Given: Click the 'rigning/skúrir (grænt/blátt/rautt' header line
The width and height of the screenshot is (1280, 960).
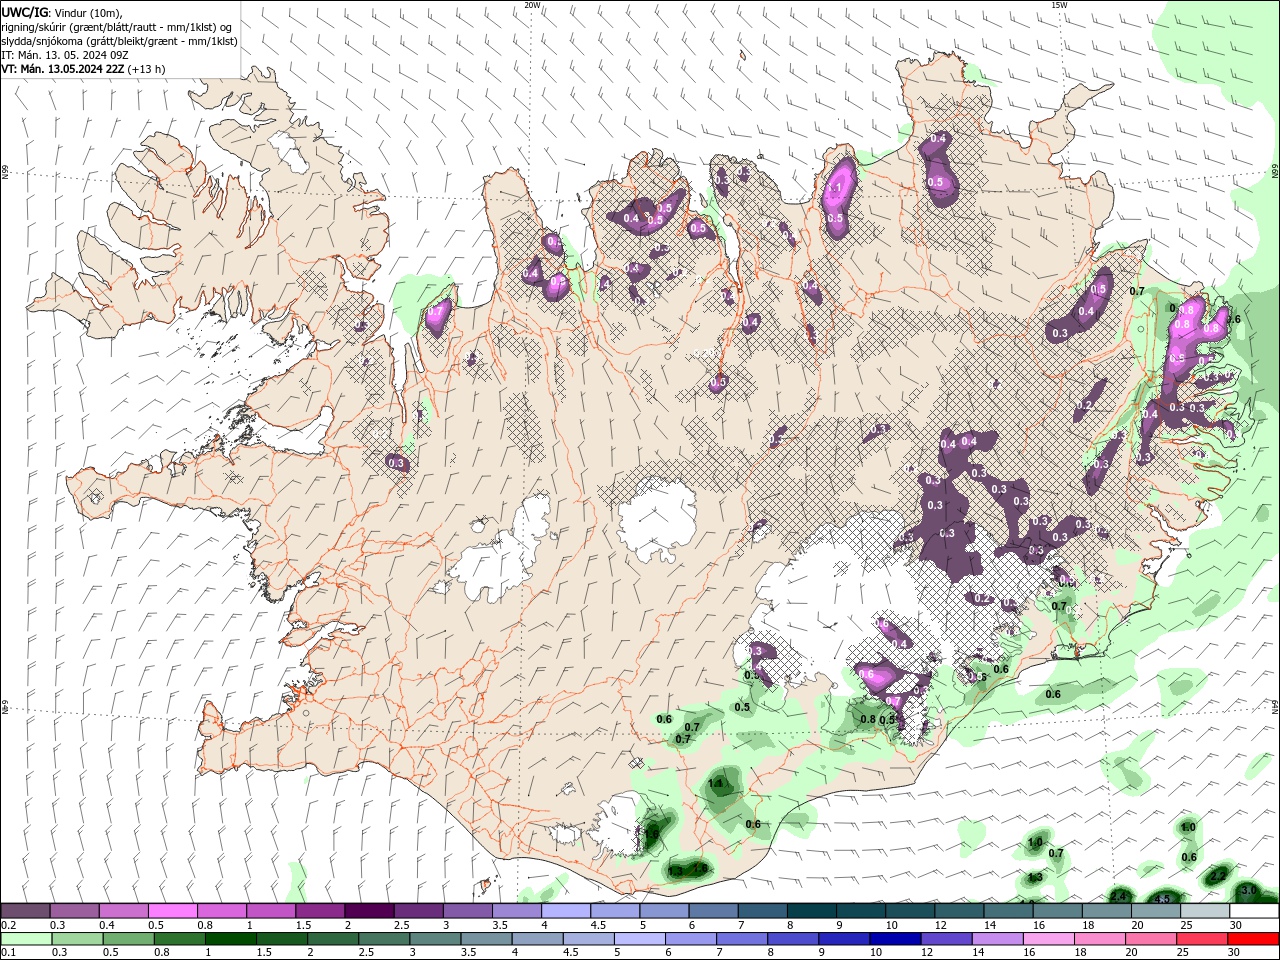Looking at the screenshot, I should pyautogui.click(x=119, y=27).
